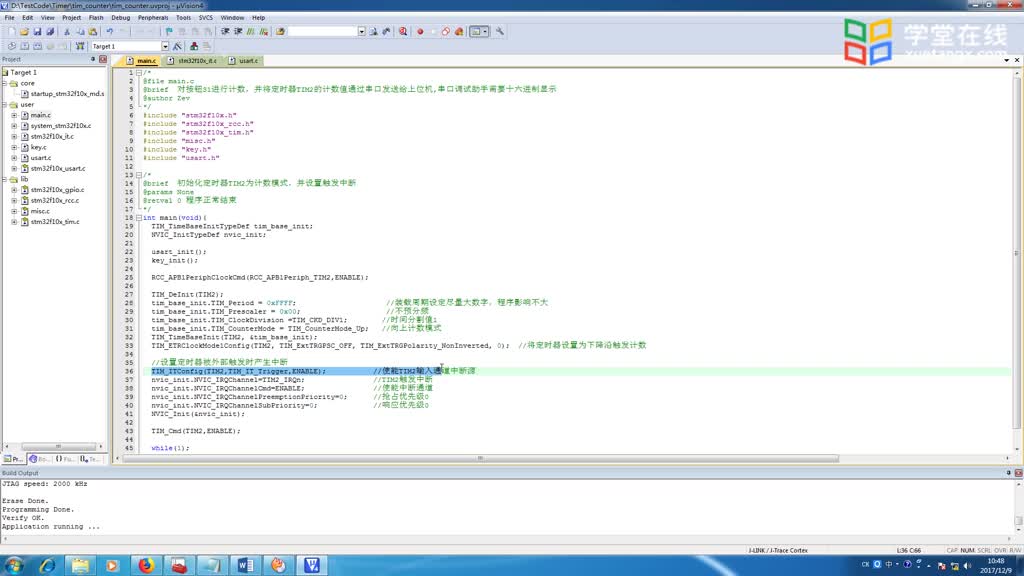Open Microsoft Word from the taskbar
Screen dimensions: 1024x576
246,565
